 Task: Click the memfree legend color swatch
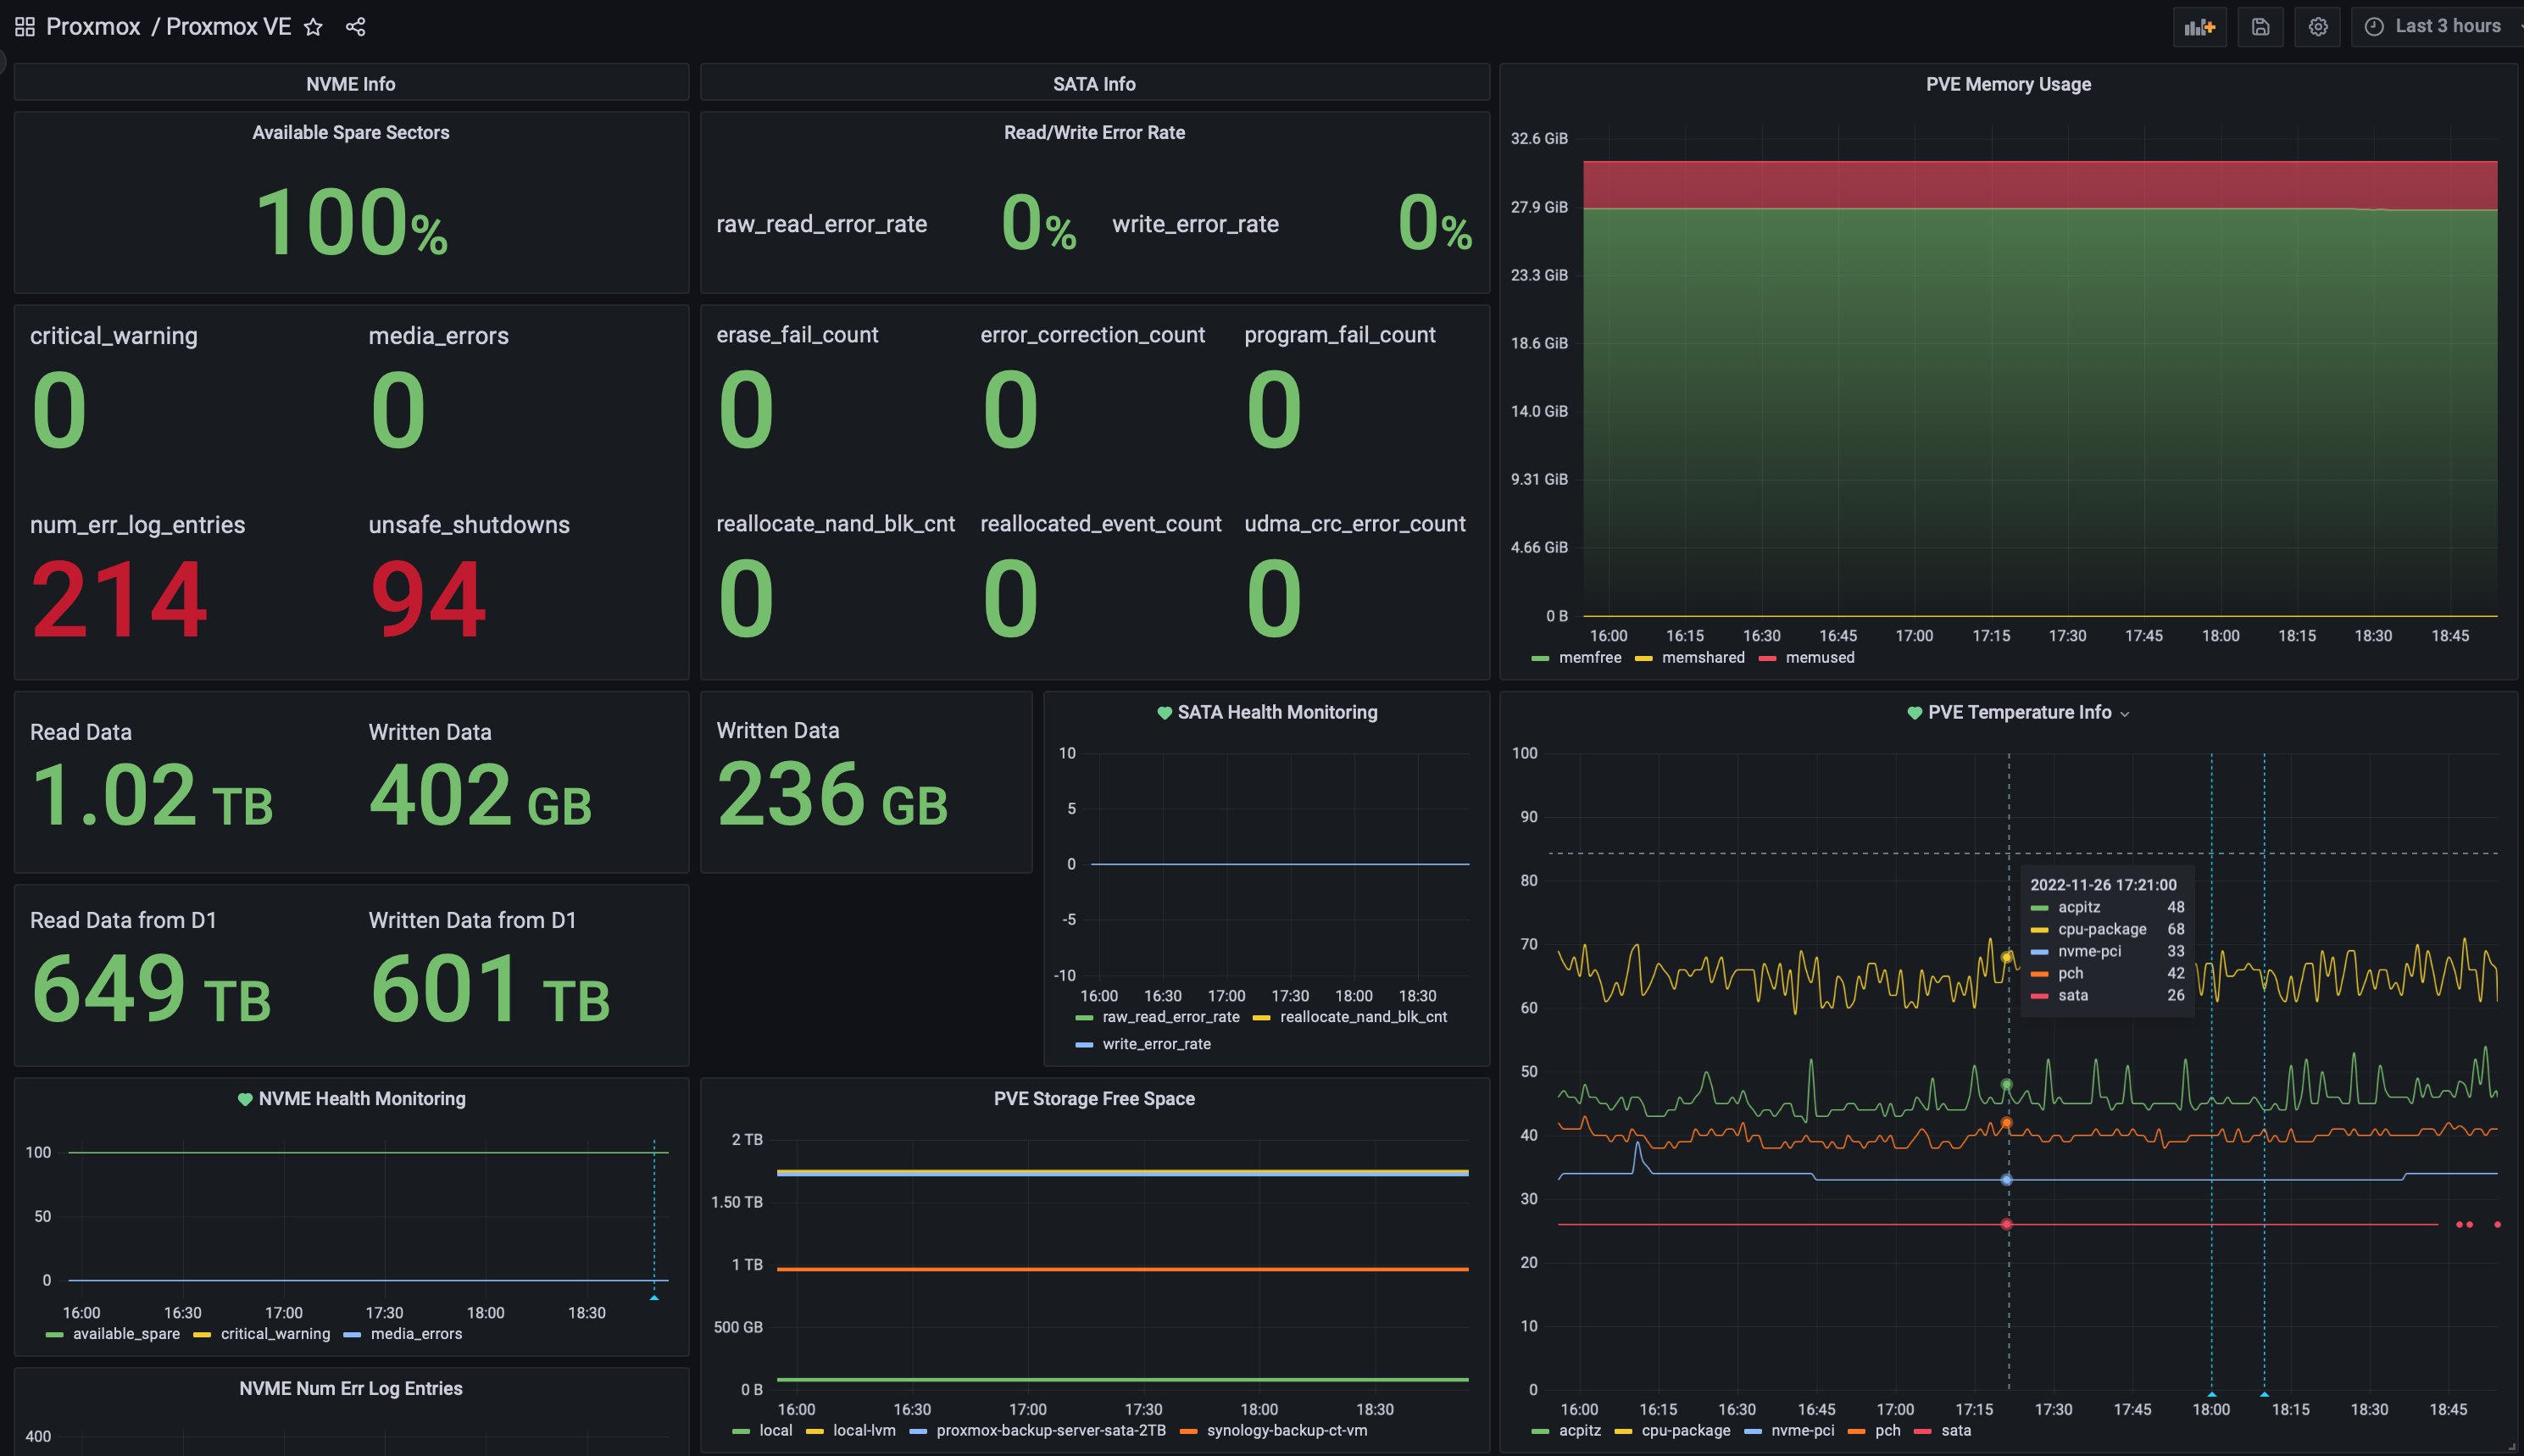(x=1540, y=658)
